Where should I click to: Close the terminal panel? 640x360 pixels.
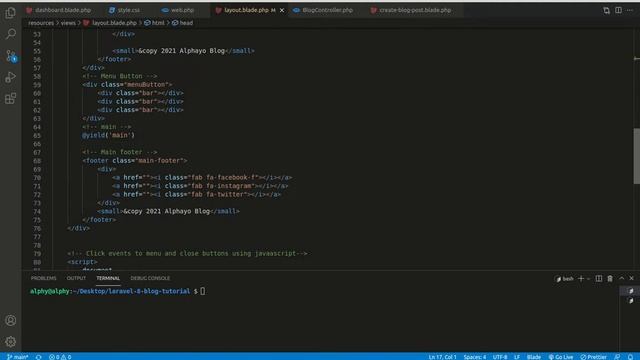(x=631, y=278)
